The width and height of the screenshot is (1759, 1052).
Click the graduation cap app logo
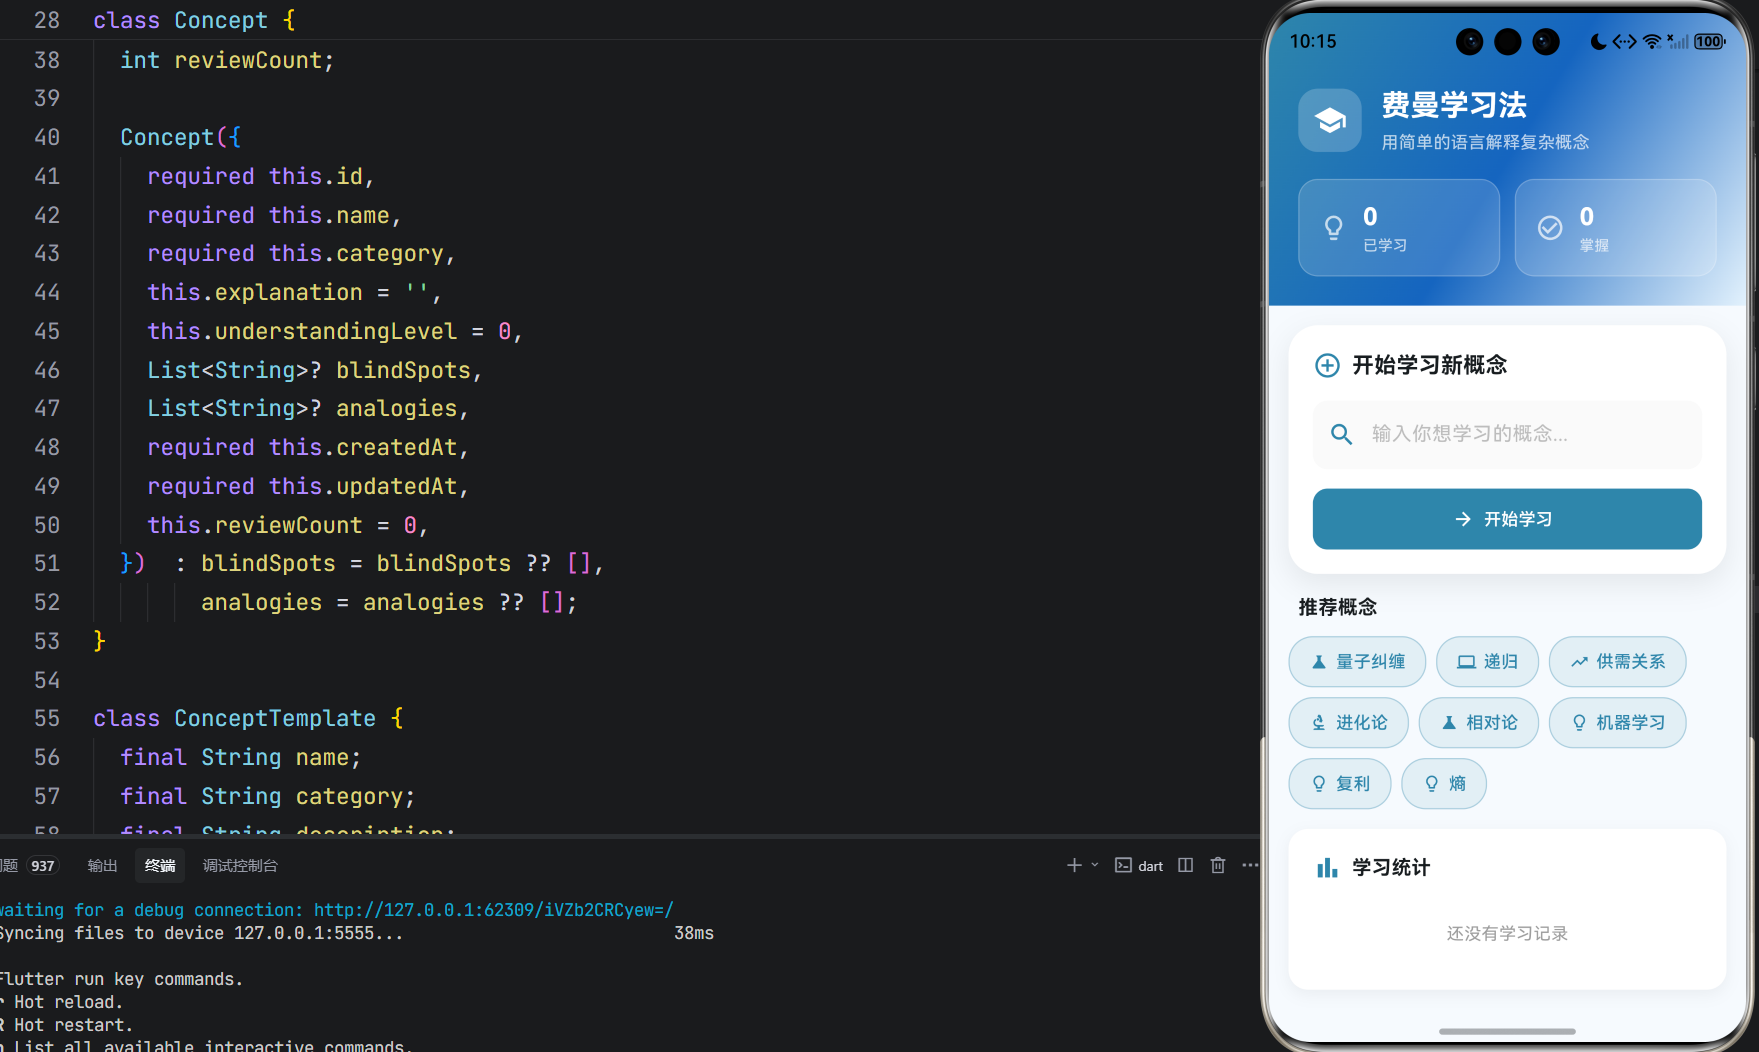[x=1329, y=121]
